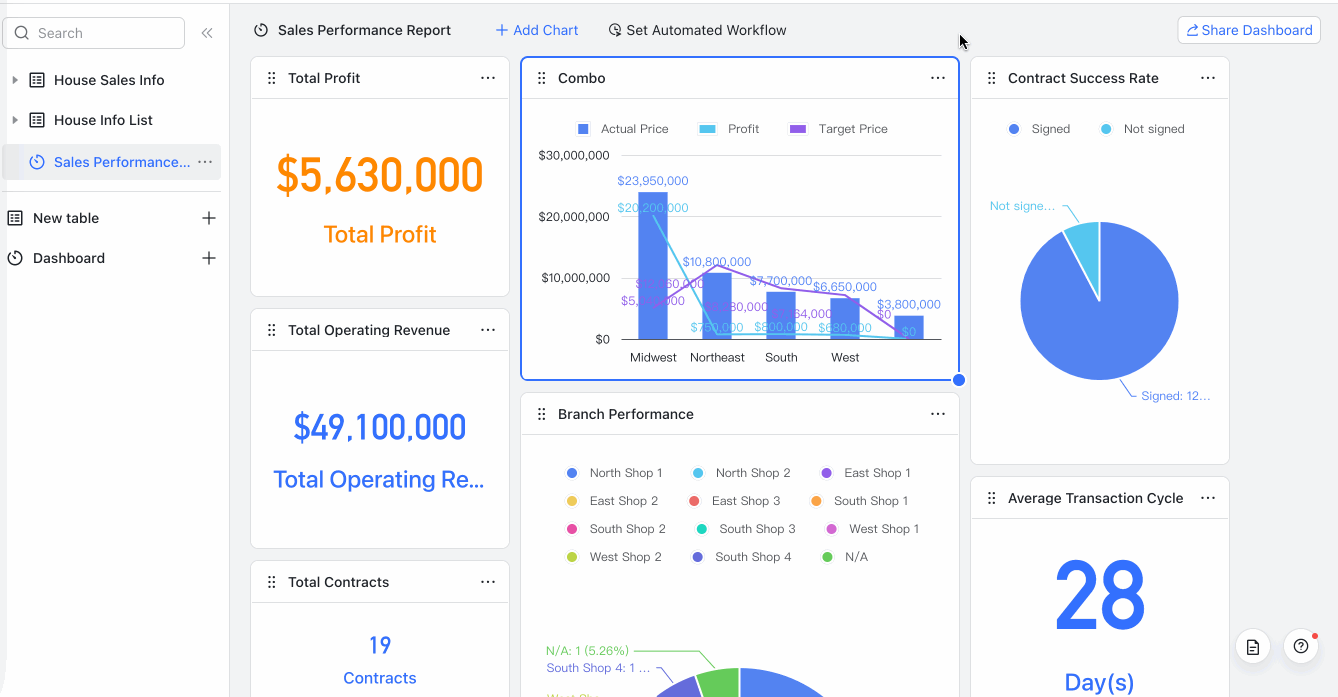Click the drag handle on the Combo card
This screenshot has height=697, width=1338.
(x=542, y=77)
